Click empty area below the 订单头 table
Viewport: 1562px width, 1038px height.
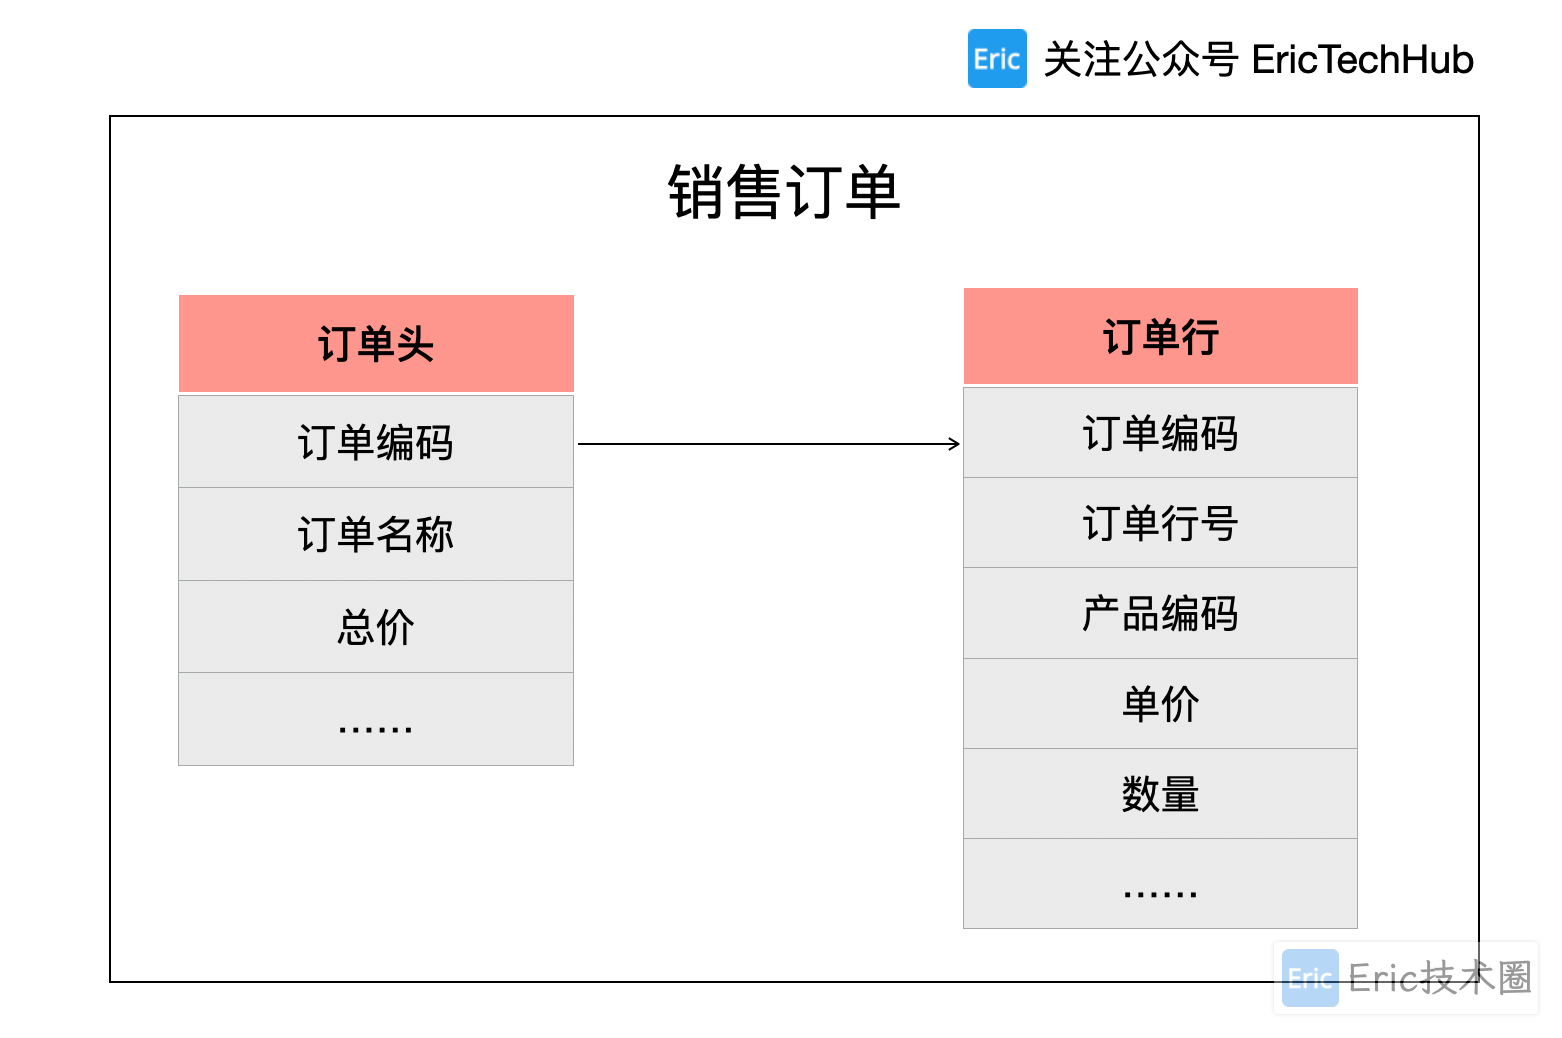pos(376,870)
